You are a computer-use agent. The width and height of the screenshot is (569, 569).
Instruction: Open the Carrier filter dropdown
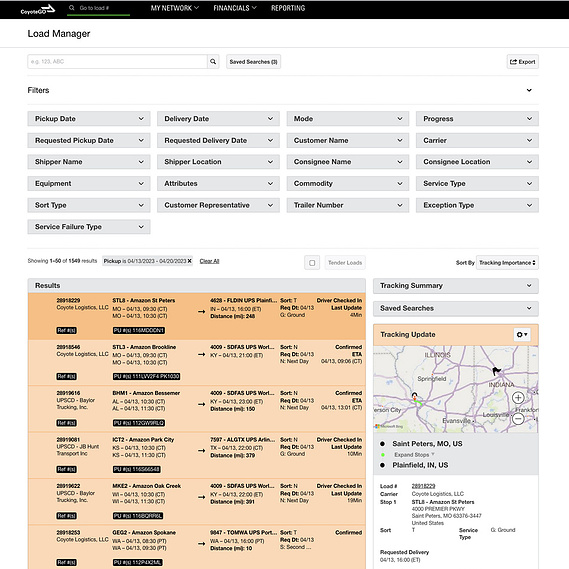[x=477, y=140]
